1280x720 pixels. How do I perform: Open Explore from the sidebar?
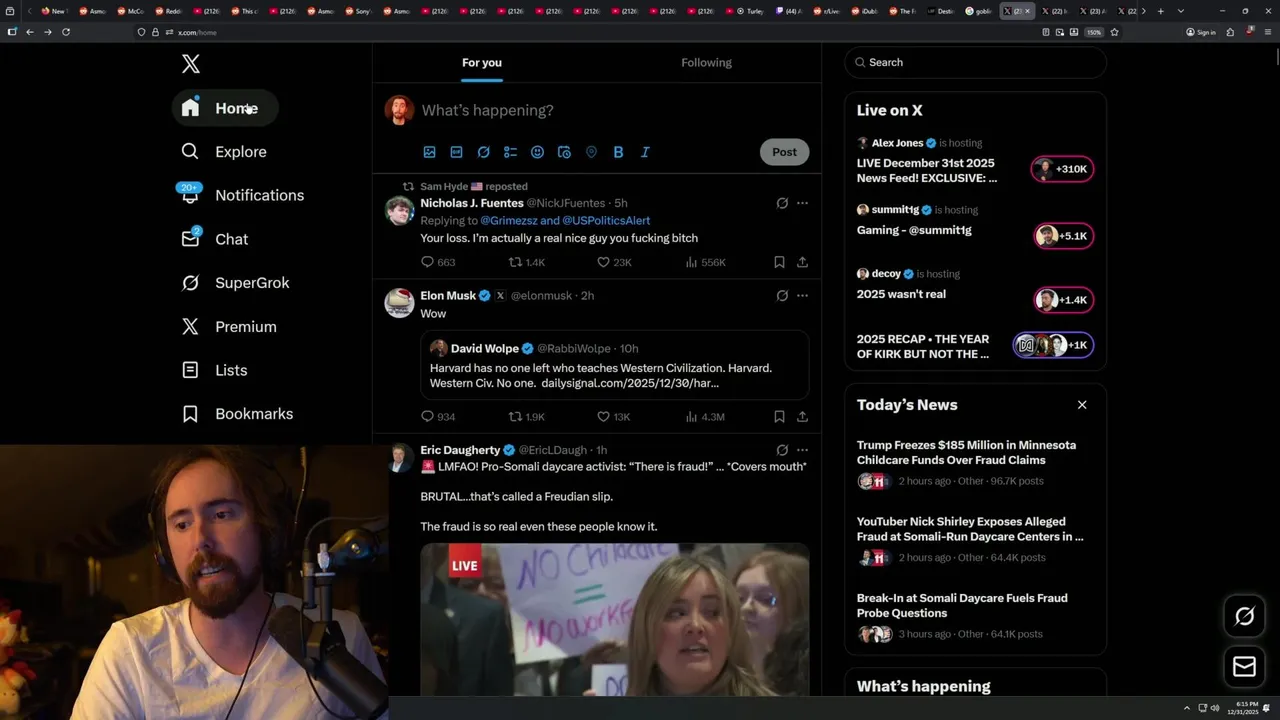point(224,152)
